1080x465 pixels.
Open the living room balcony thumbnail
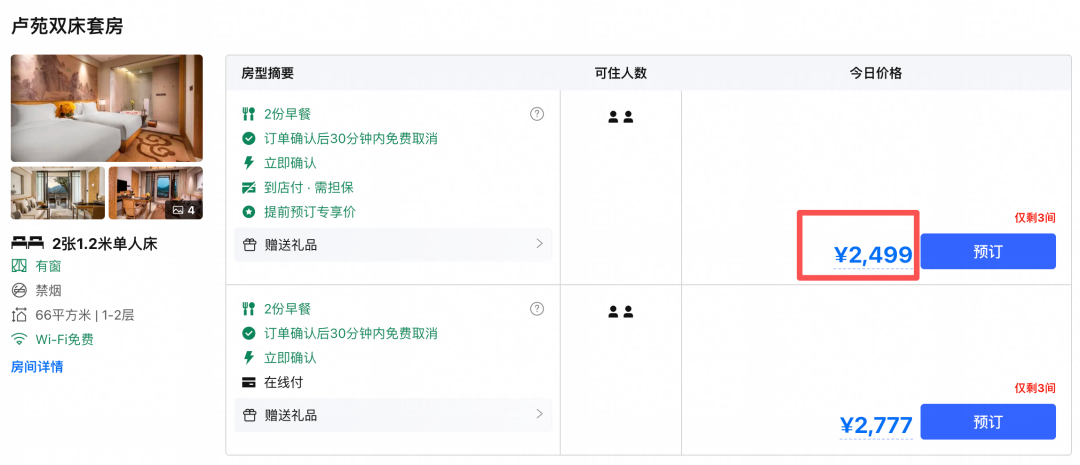tap(58, 193)
